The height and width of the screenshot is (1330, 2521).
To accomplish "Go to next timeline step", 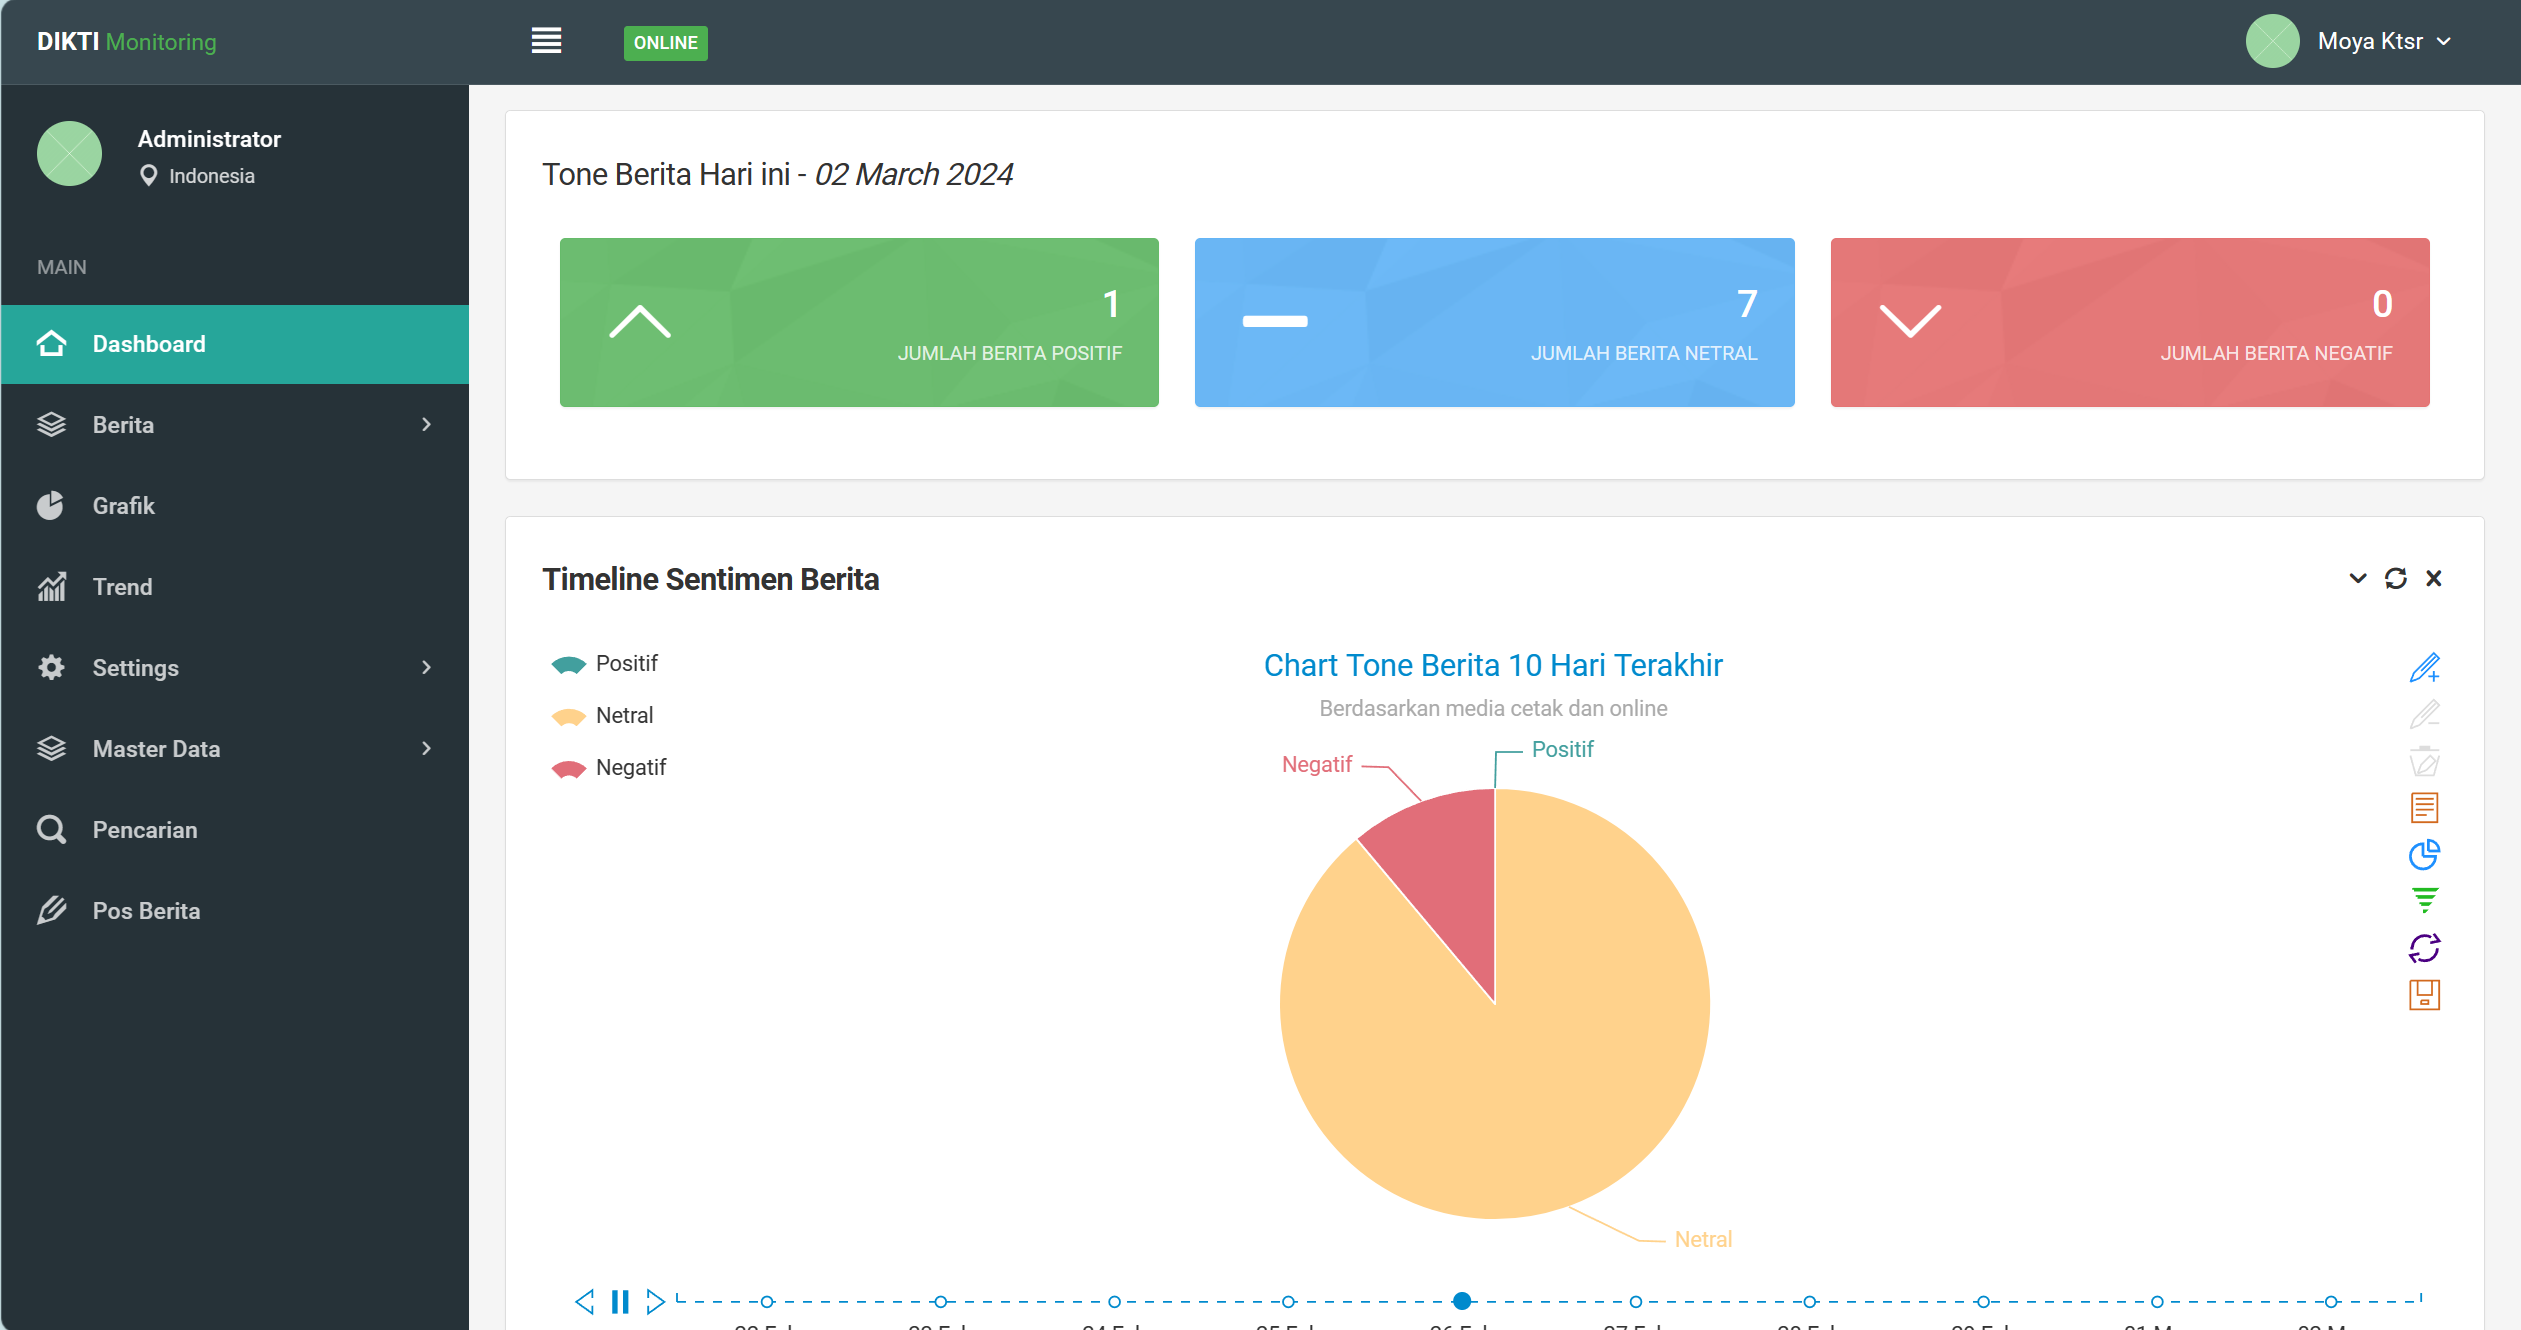I will [655, 1301].
